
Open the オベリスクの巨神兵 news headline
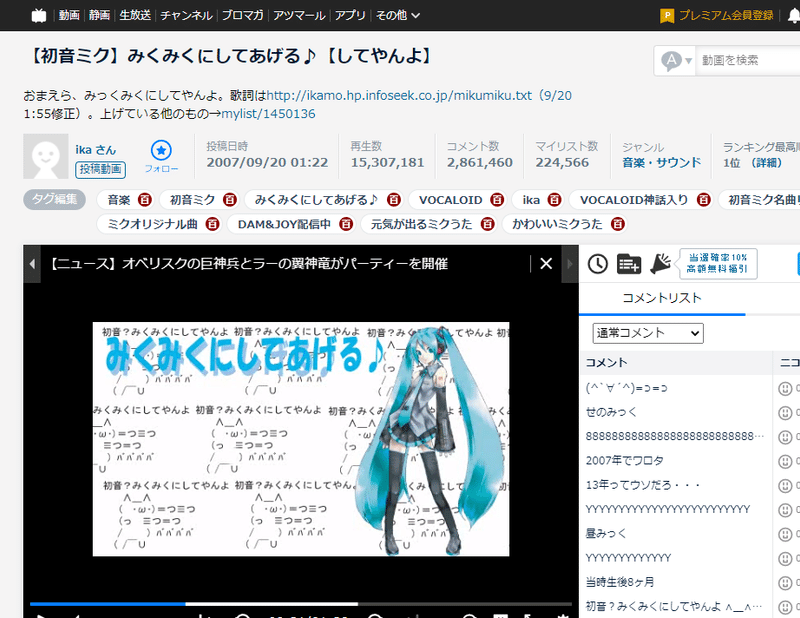pos(248,264)
